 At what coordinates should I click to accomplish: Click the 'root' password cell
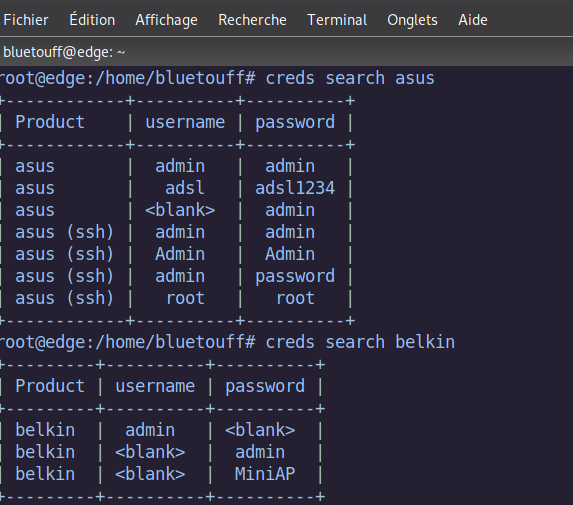tap(295, 298)
